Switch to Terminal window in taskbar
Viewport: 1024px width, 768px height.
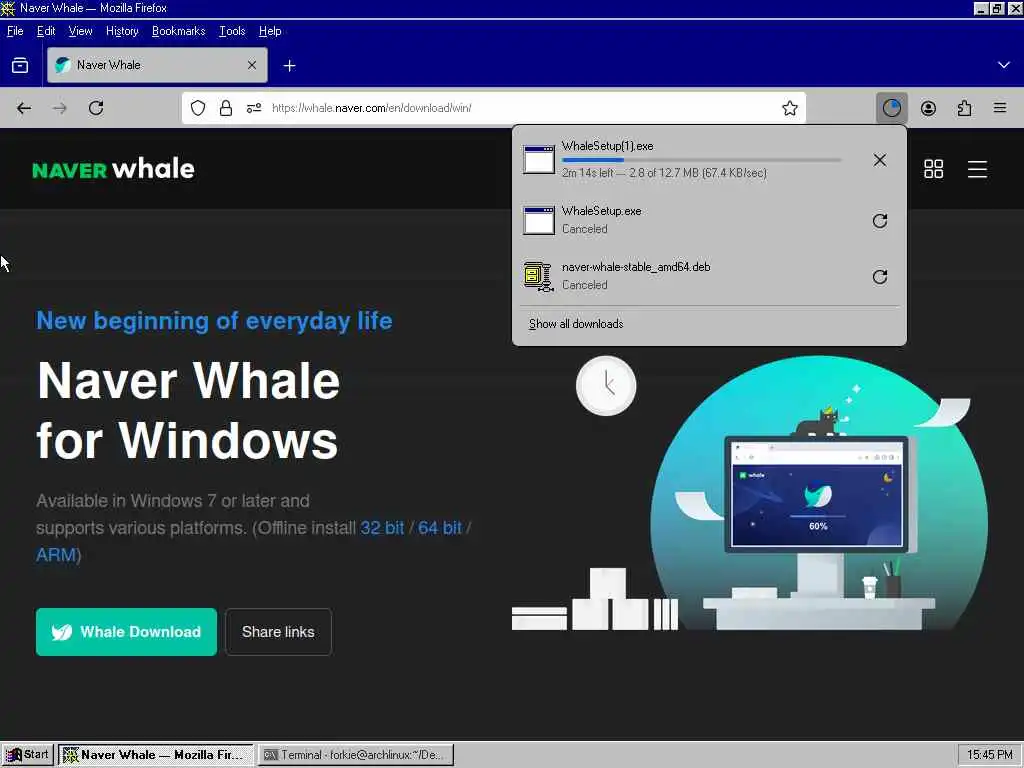[x=355, y=755]
